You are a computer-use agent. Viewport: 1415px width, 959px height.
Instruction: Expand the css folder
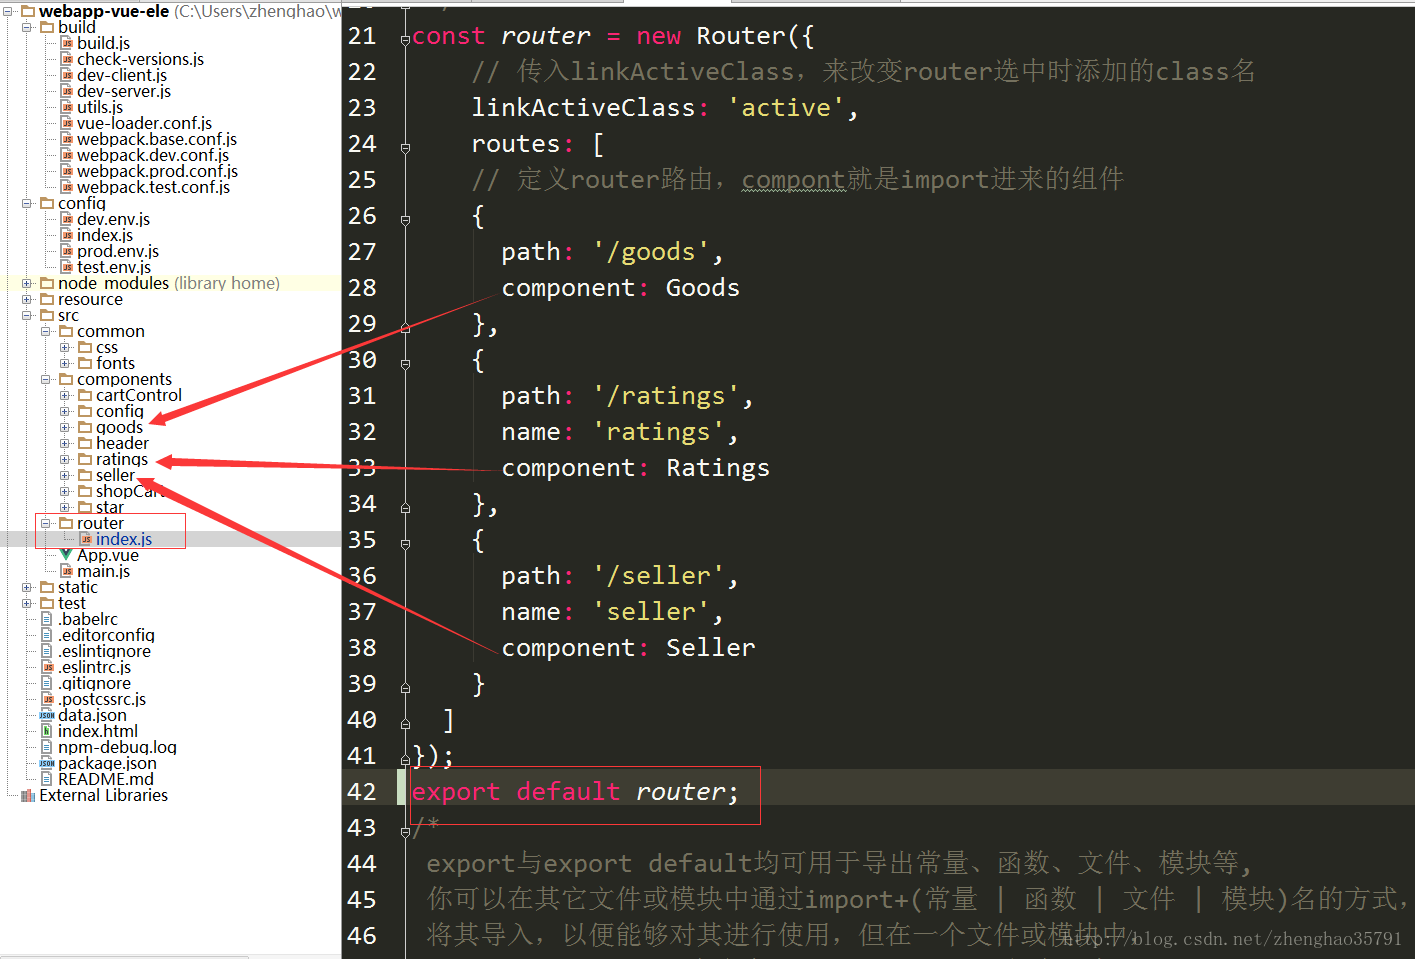pos(65,347)
